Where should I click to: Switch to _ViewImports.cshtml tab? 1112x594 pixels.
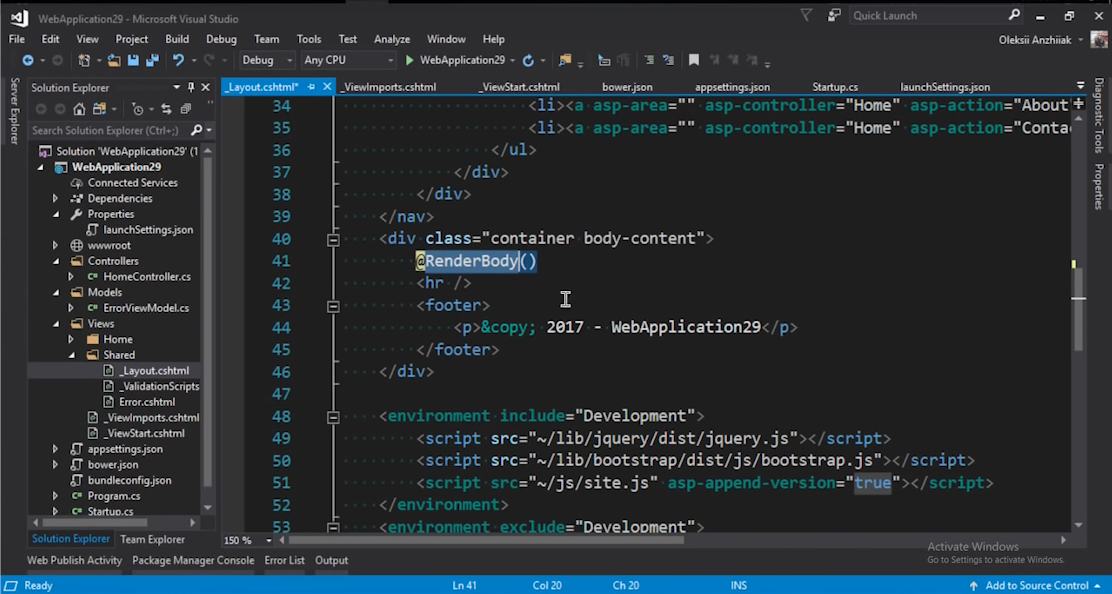(x=388, y=87)
